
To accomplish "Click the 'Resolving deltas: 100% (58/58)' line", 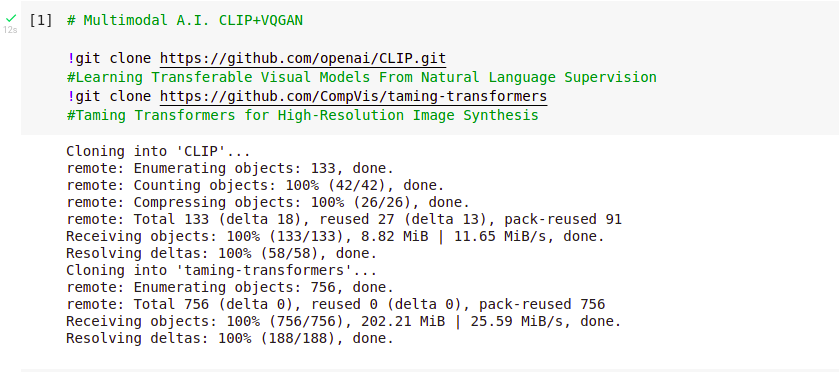I will point(222,254).
